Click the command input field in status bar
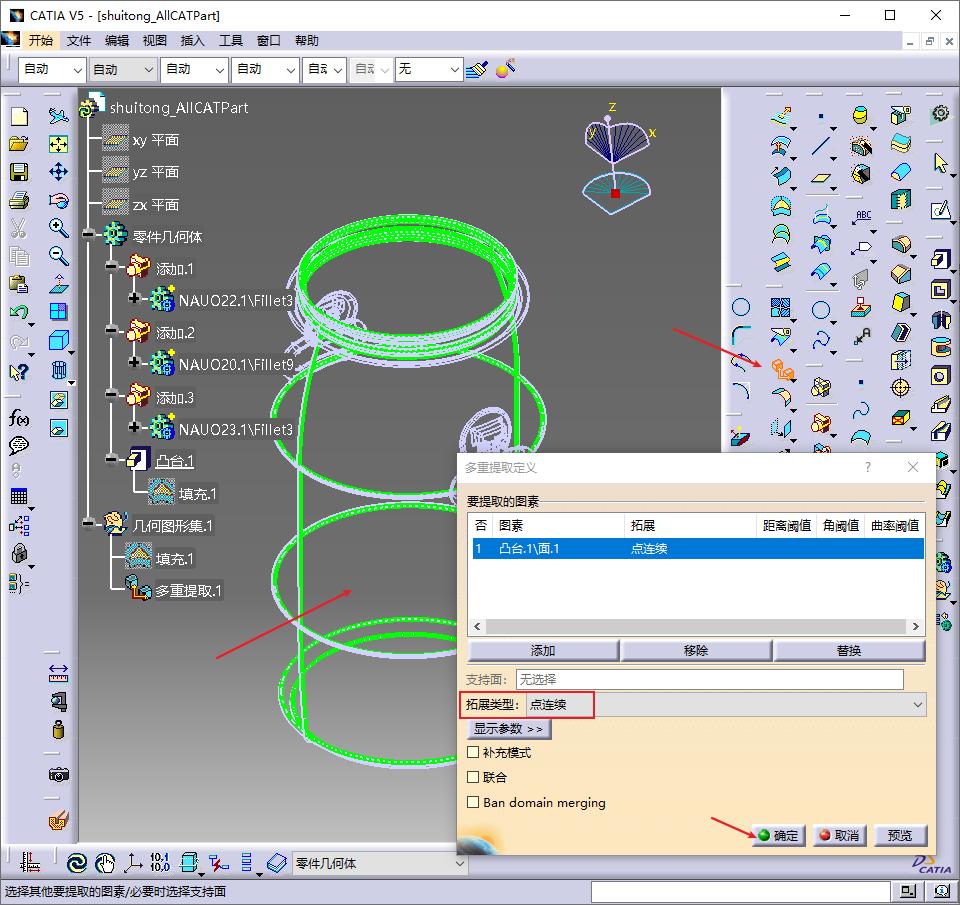Screen dimensions: 960x905 [x=740, y=892]
